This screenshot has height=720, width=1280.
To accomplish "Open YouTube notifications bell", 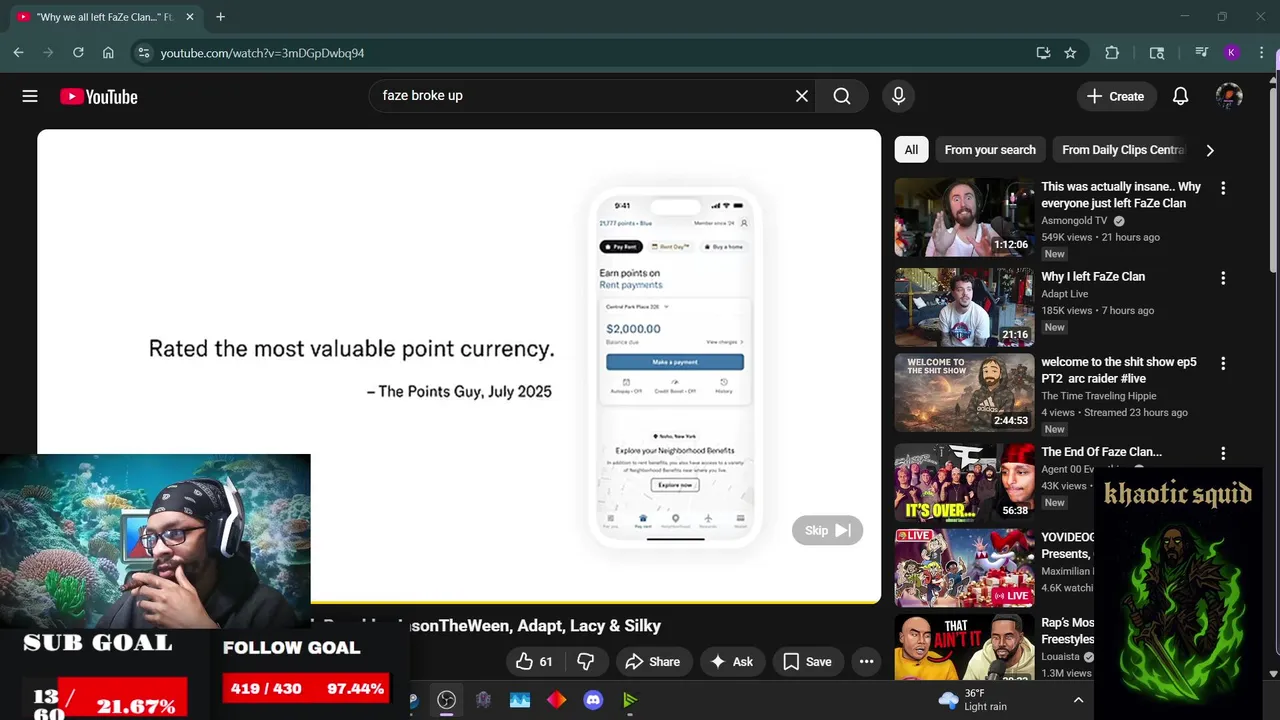I will [x=1180, y=96].
